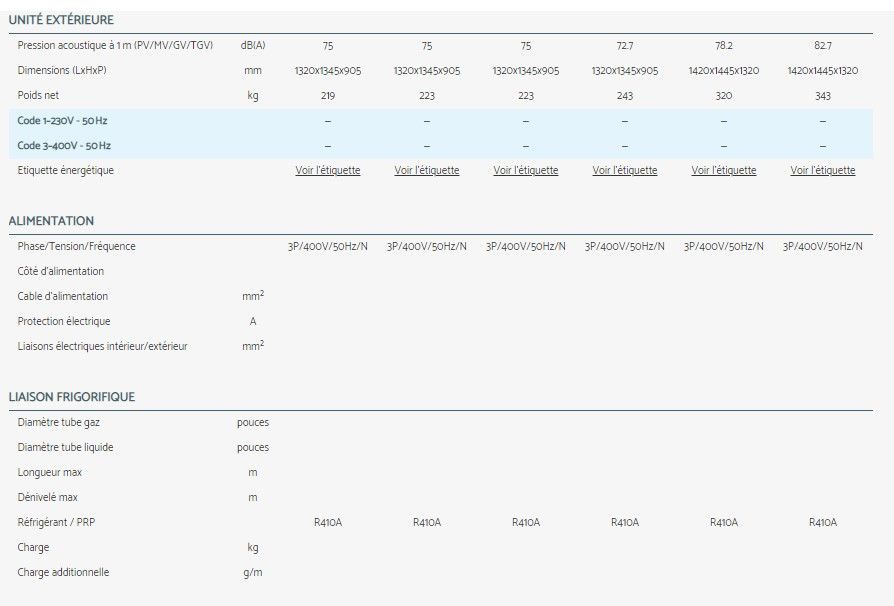Click the ALIMENTATION section heading
The image size is (894, 606).
point(51,221)
